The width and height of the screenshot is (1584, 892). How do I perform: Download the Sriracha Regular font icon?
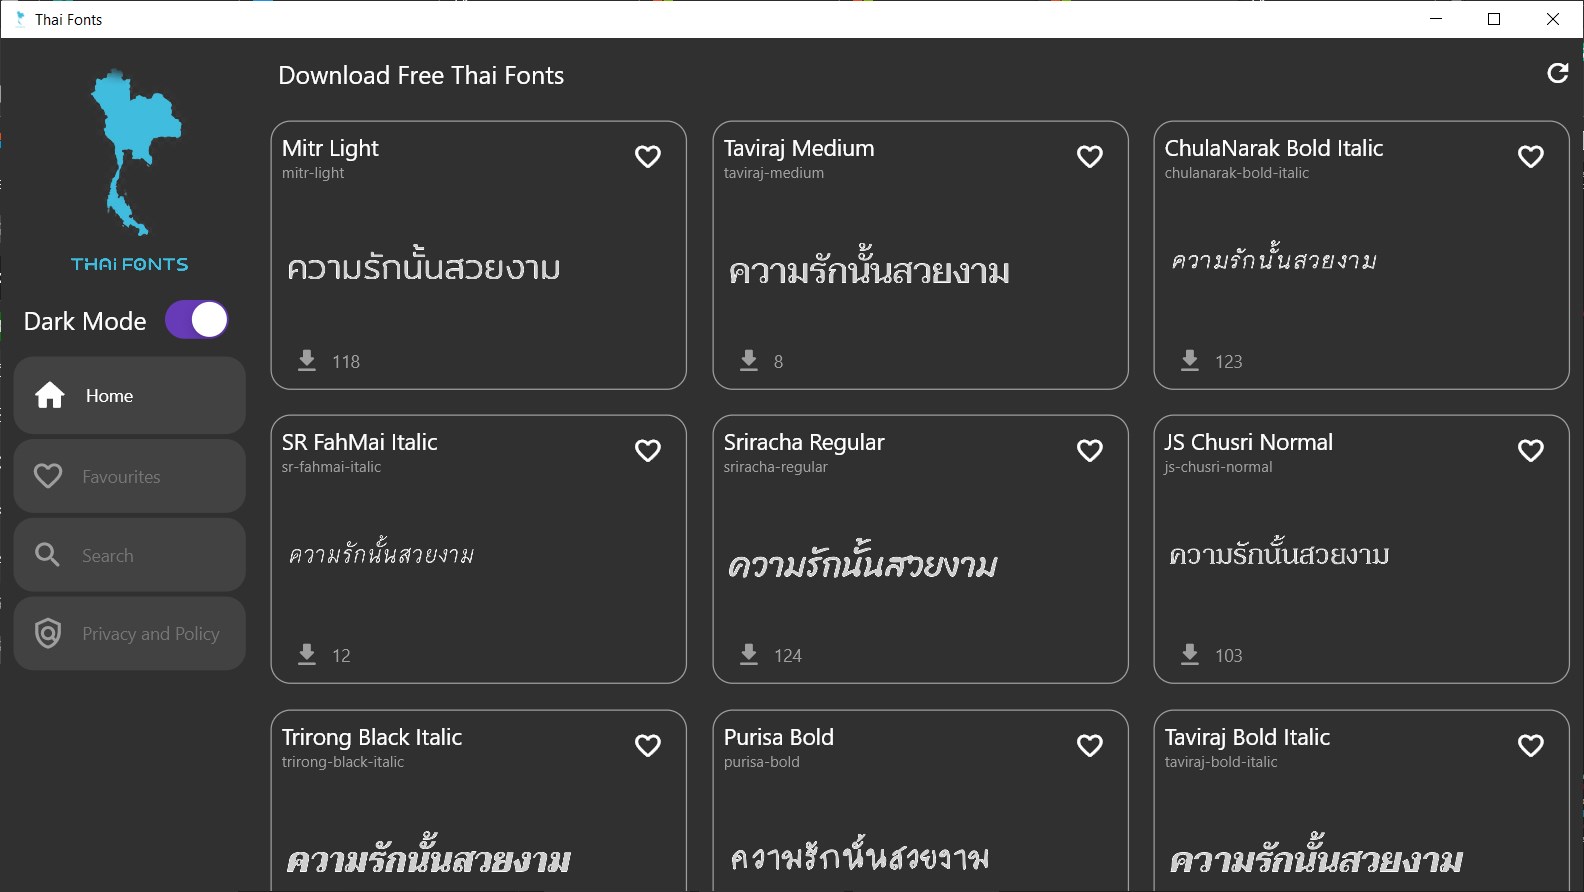[749, 654]
